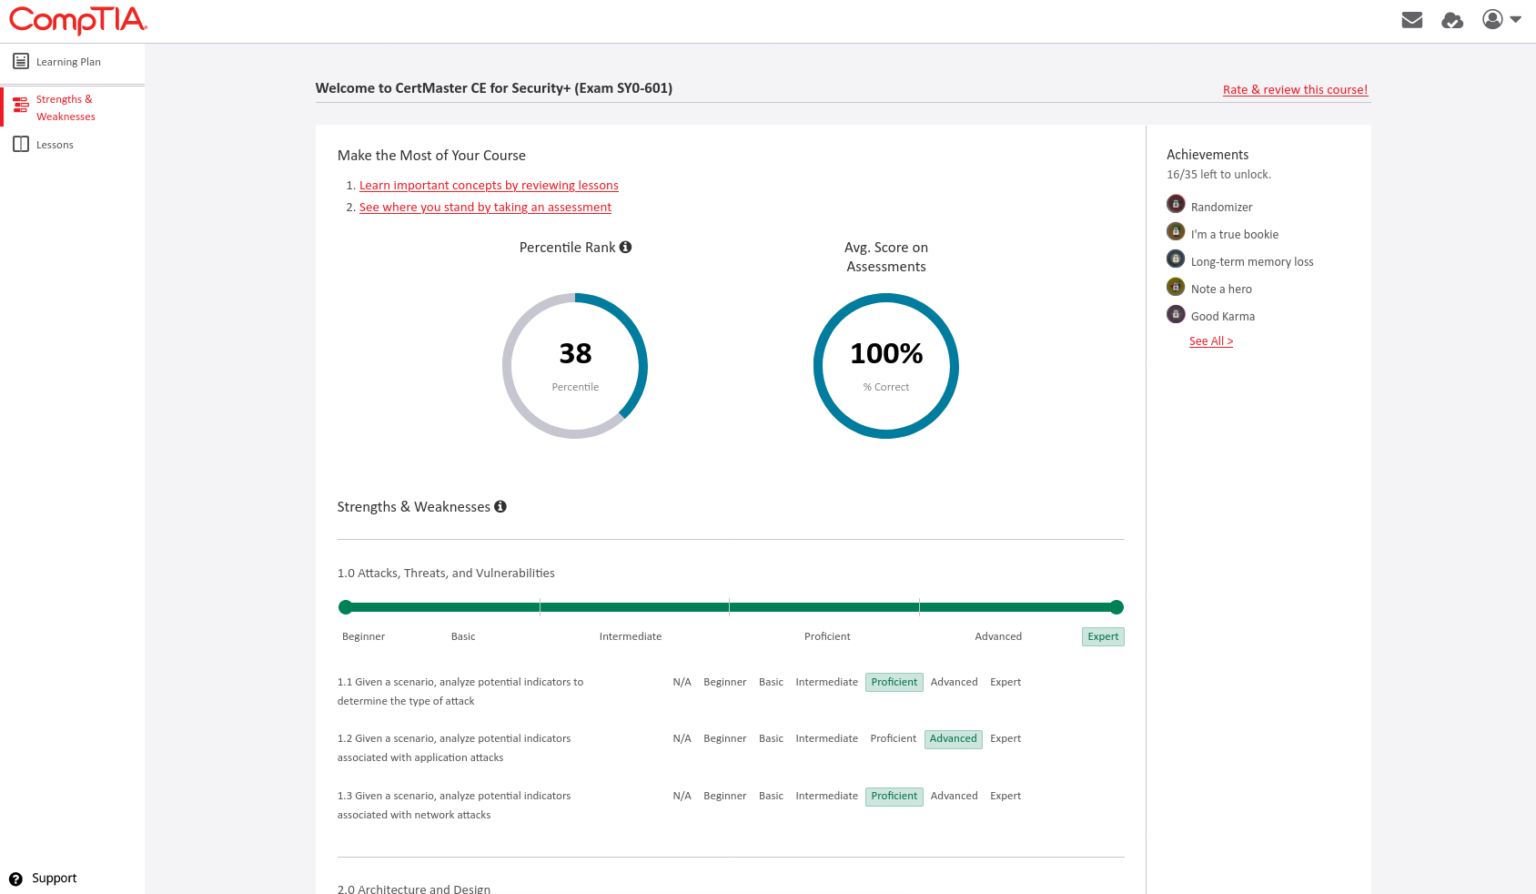Screen dimensions: 1536x894
Task: Open the user account dropdown menu
Action: click(x=1501, y=20)
